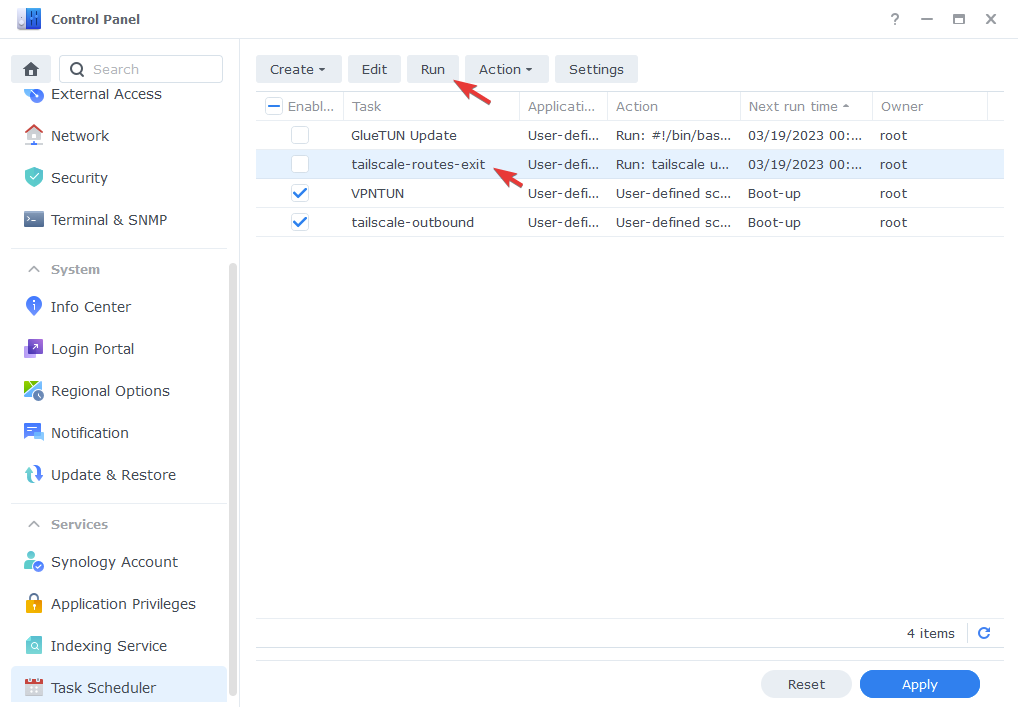Click the sidebar vertical scrollbar
1018x707 pixels.
point(232,479)
